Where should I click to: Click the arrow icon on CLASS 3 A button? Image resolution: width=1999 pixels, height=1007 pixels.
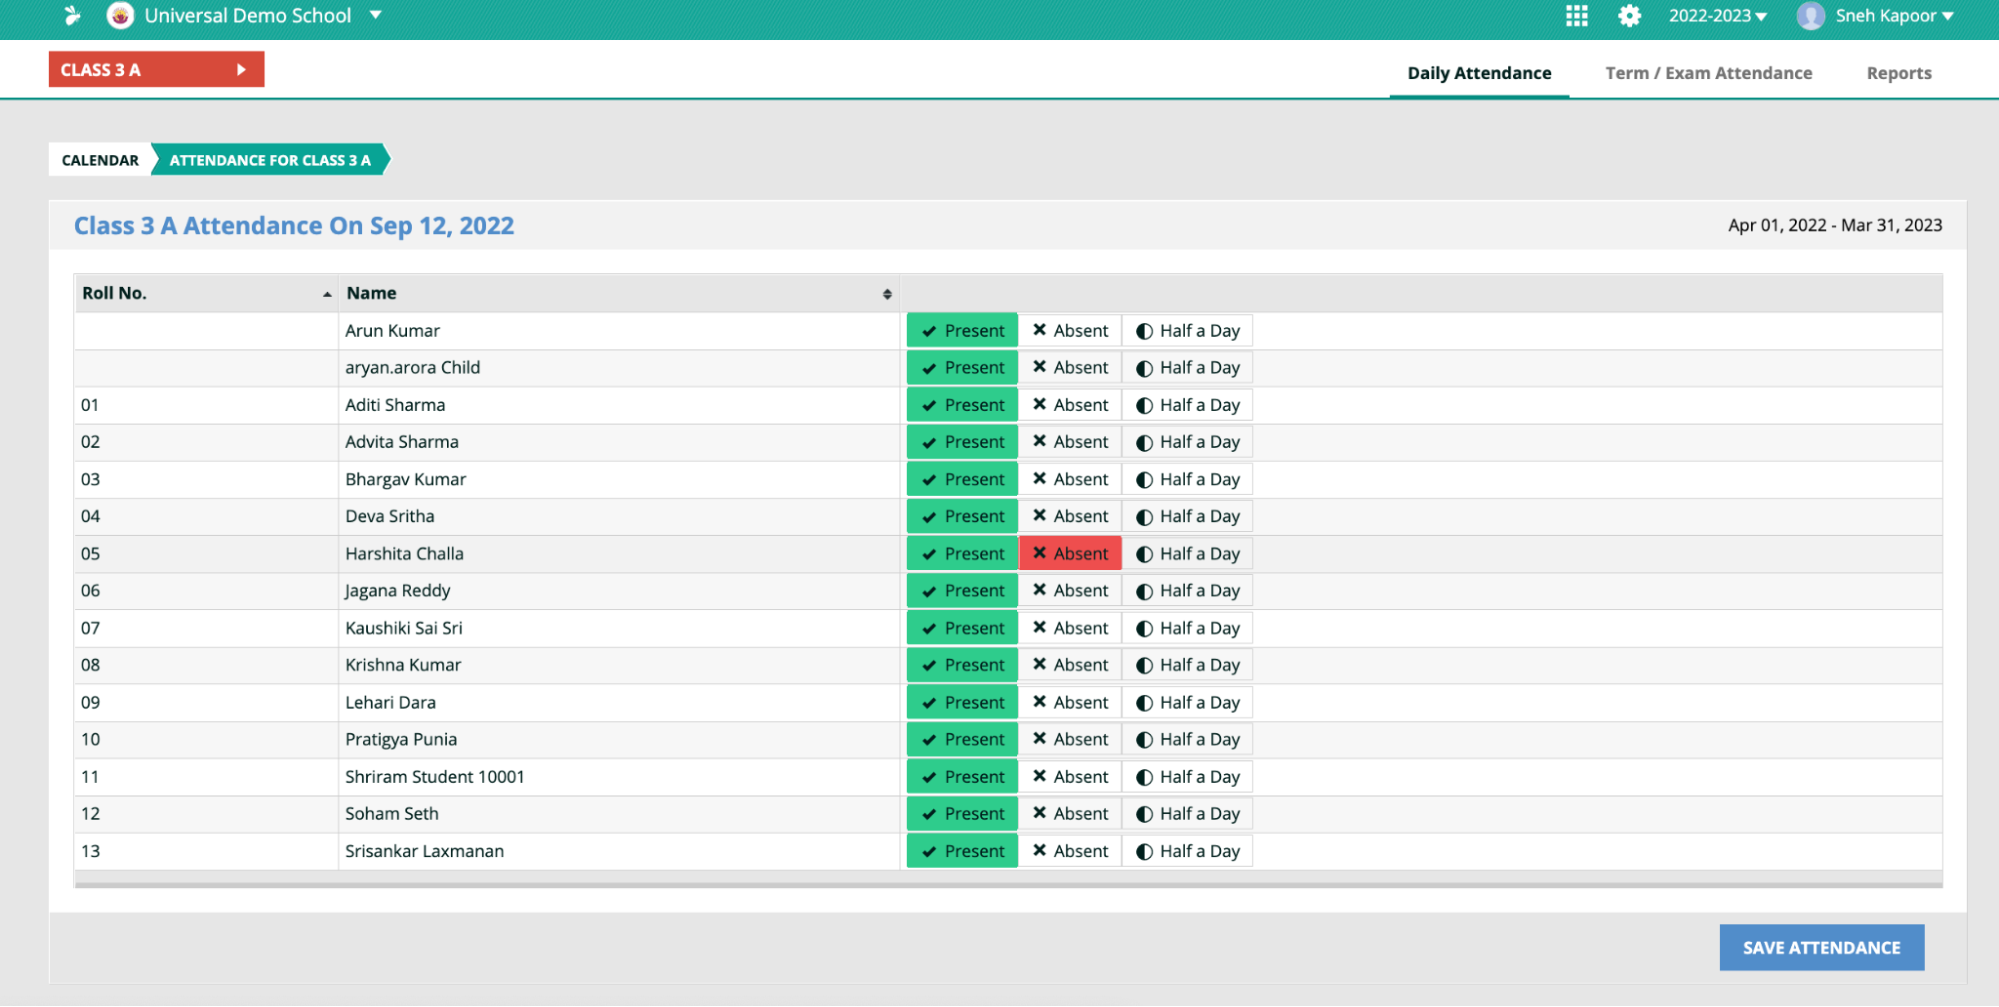241,70
